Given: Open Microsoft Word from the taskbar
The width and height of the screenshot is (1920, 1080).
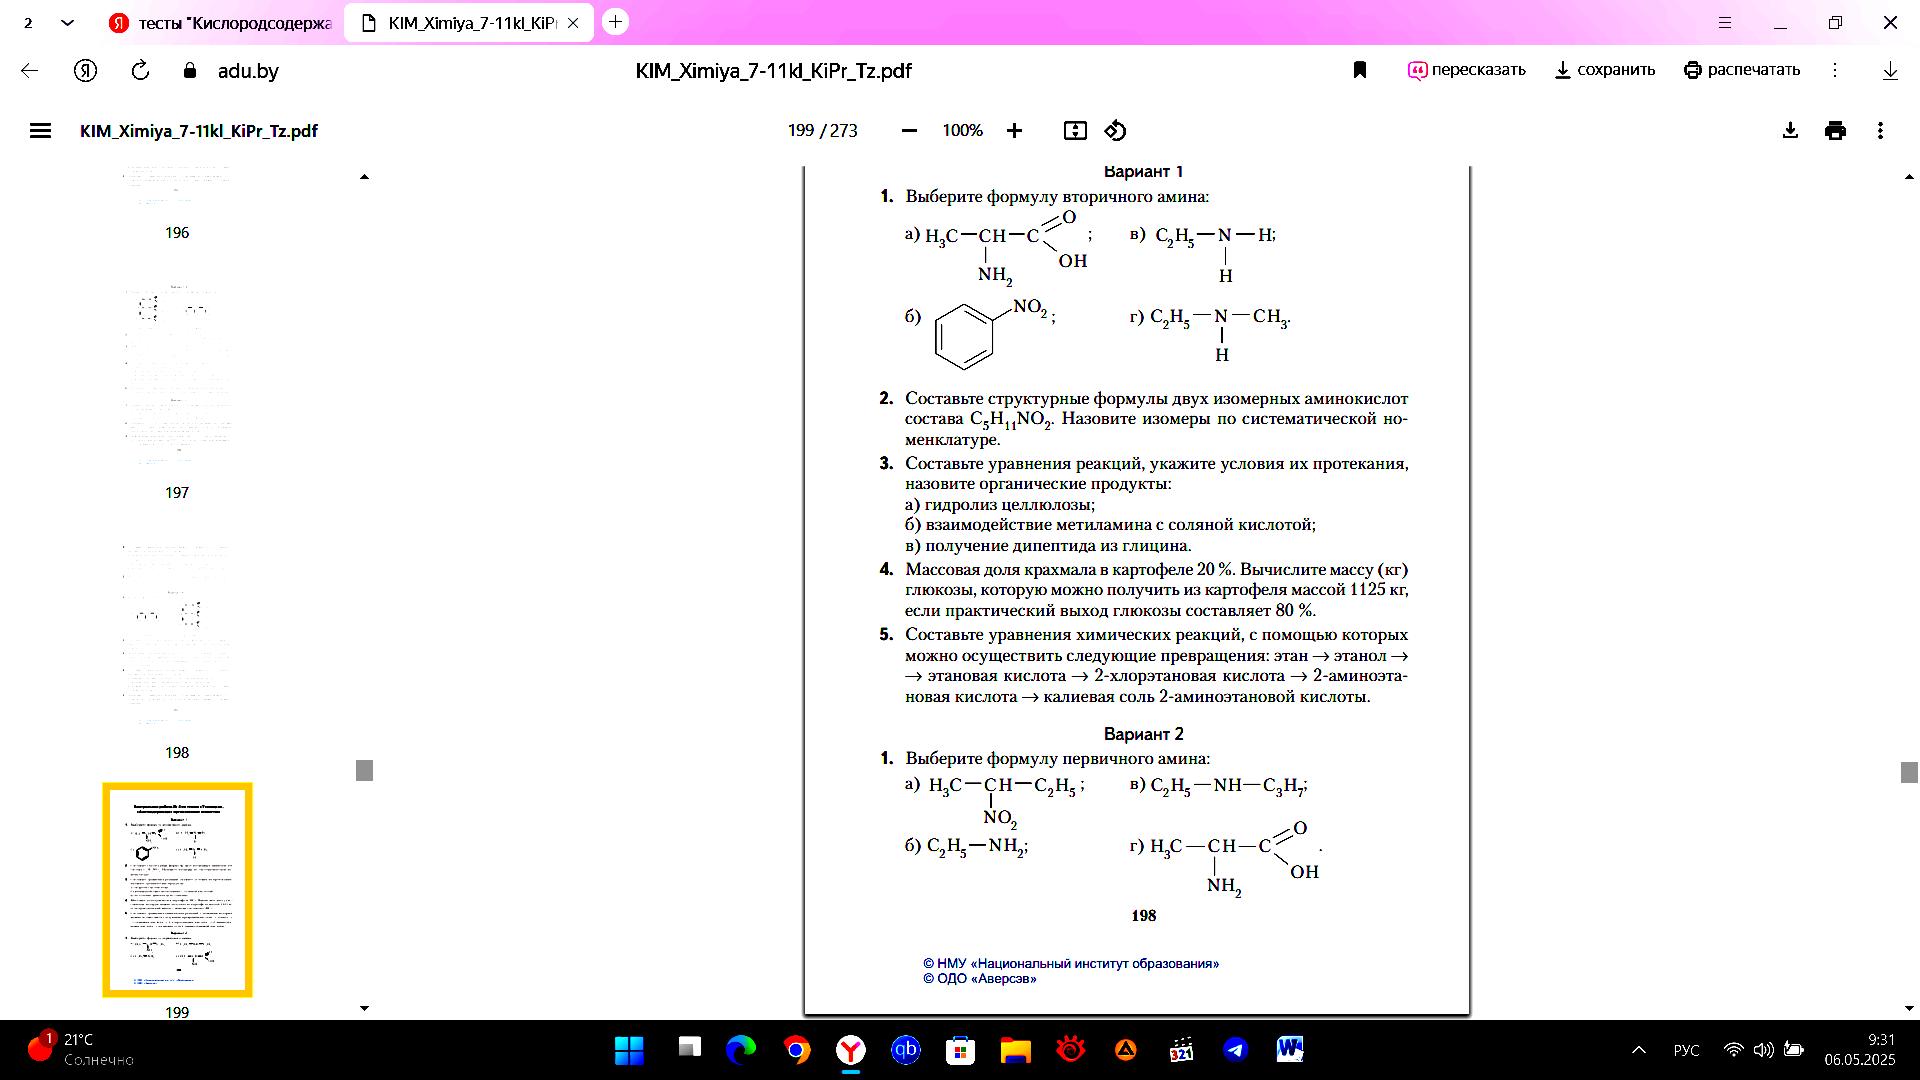Looking at the screenshot, I should point(1290,1050).
